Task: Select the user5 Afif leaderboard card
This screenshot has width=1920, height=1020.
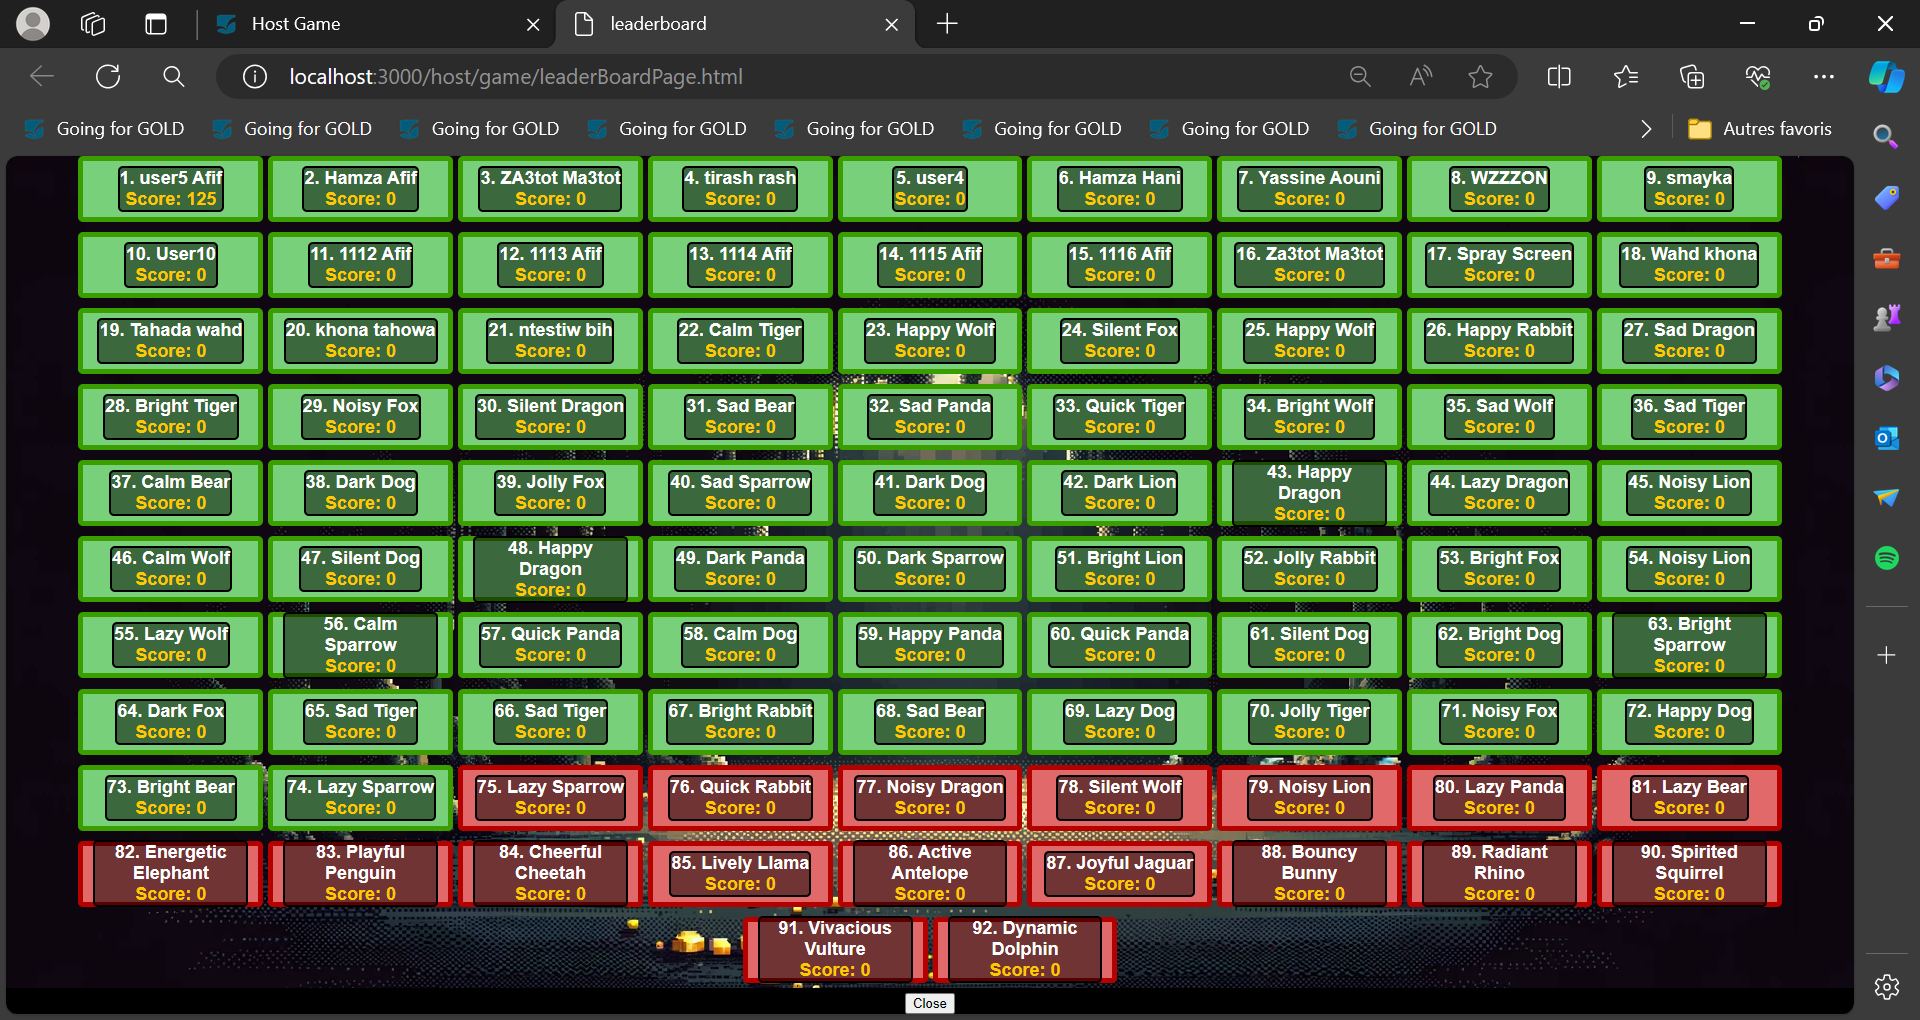Action: (171, 189)
